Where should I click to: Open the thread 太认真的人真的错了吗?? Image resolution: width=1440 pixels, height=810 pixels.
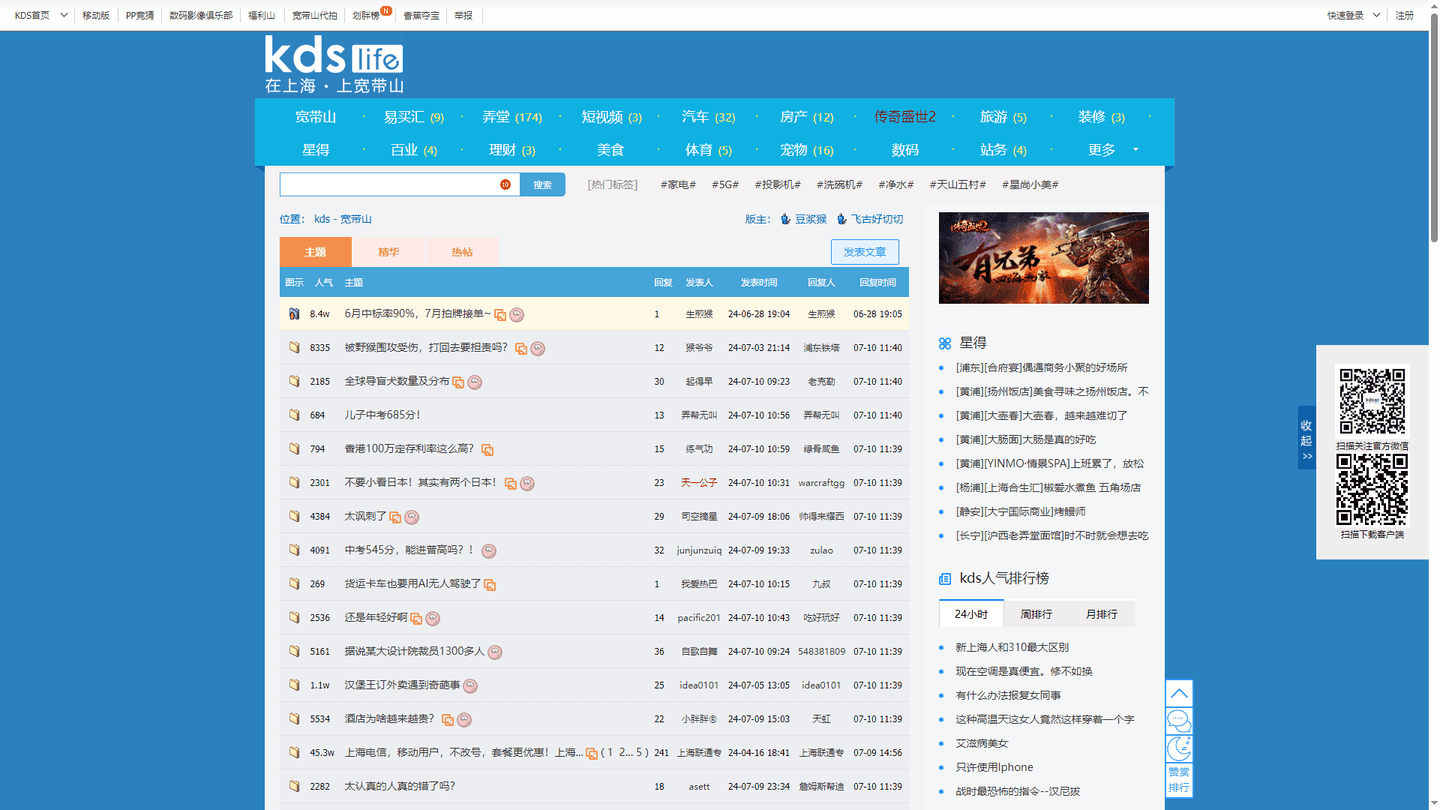click(x=400, y=786)
